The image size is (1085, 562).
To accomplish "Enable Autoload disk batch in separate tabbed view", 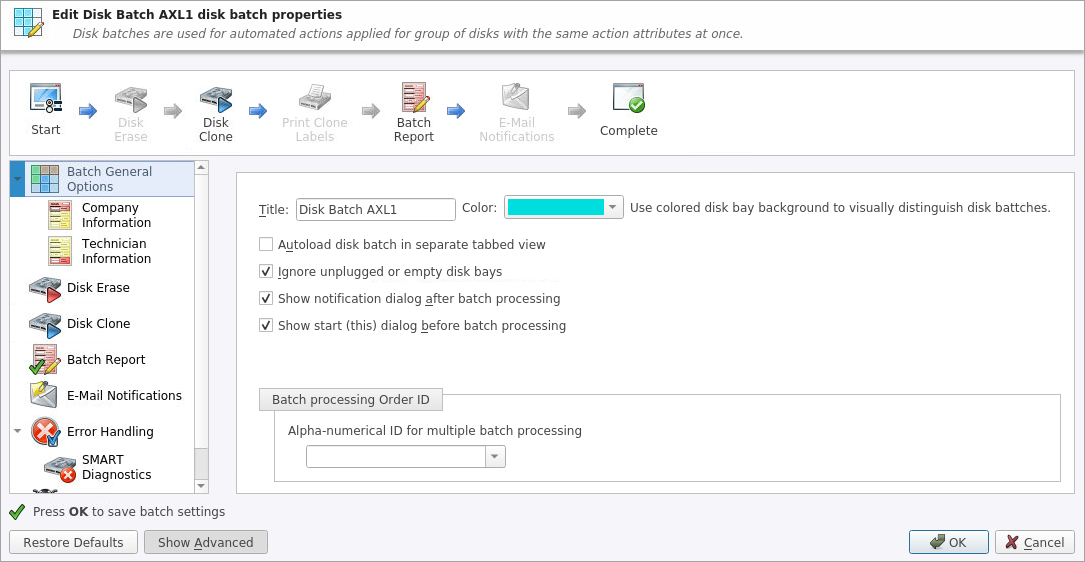I will click(x=266, y=244).
